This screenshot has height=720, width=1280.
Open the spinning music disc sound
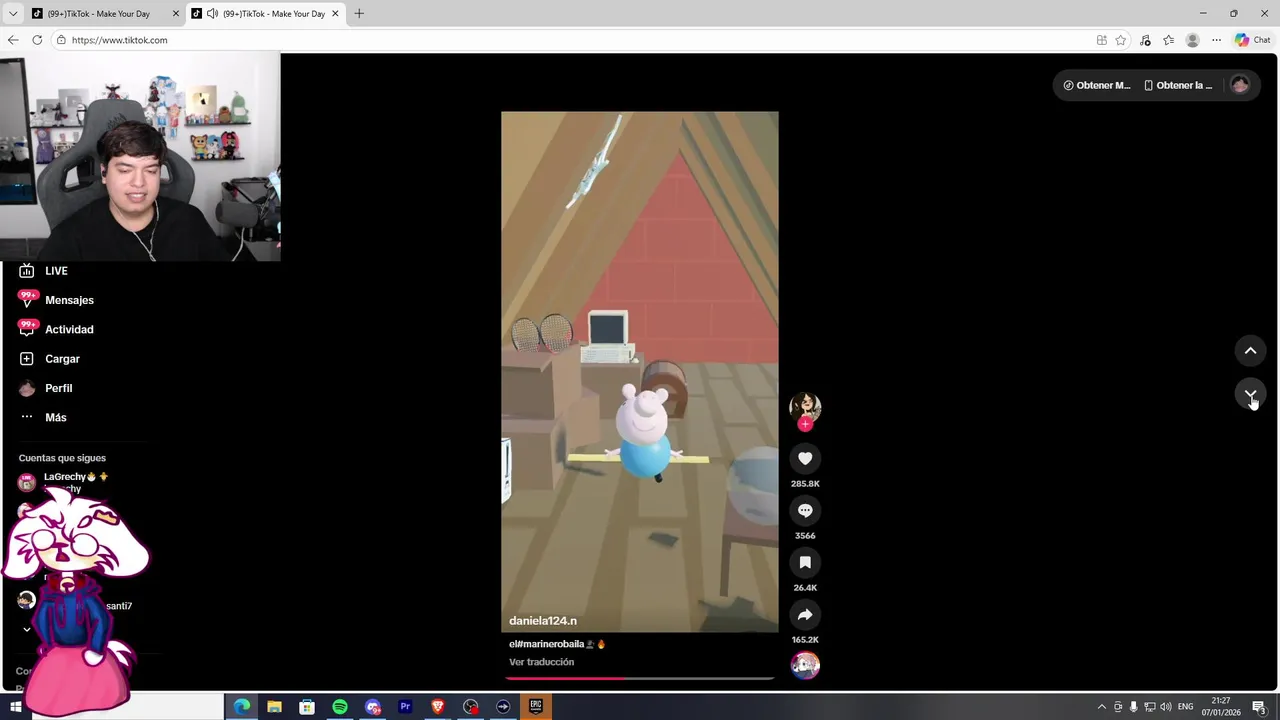pyautogui.click(x=805, y=665)
